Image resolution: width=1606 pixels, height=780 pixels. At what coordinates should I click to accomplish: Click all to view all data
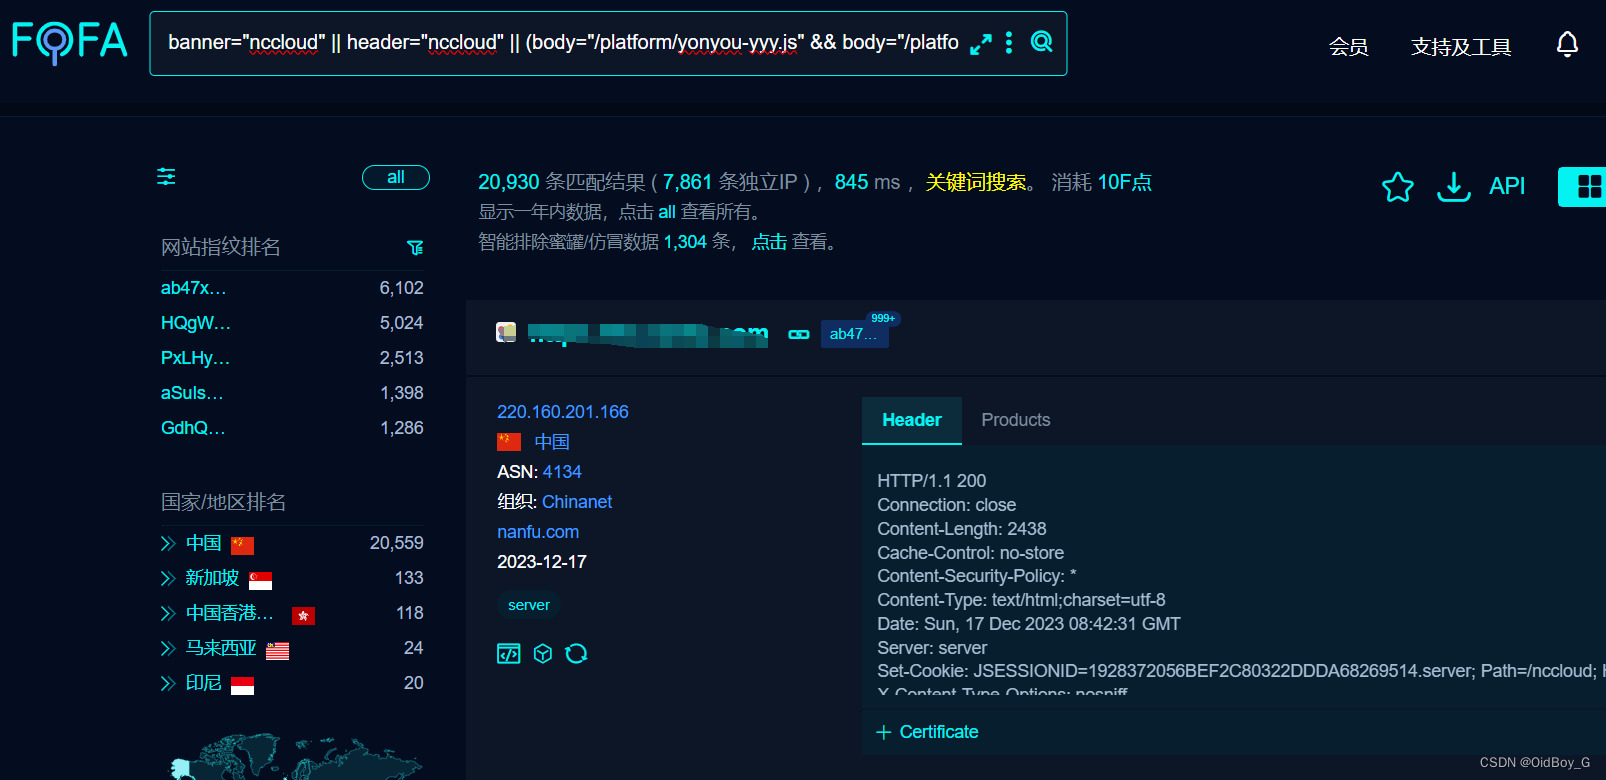(667, 212)
